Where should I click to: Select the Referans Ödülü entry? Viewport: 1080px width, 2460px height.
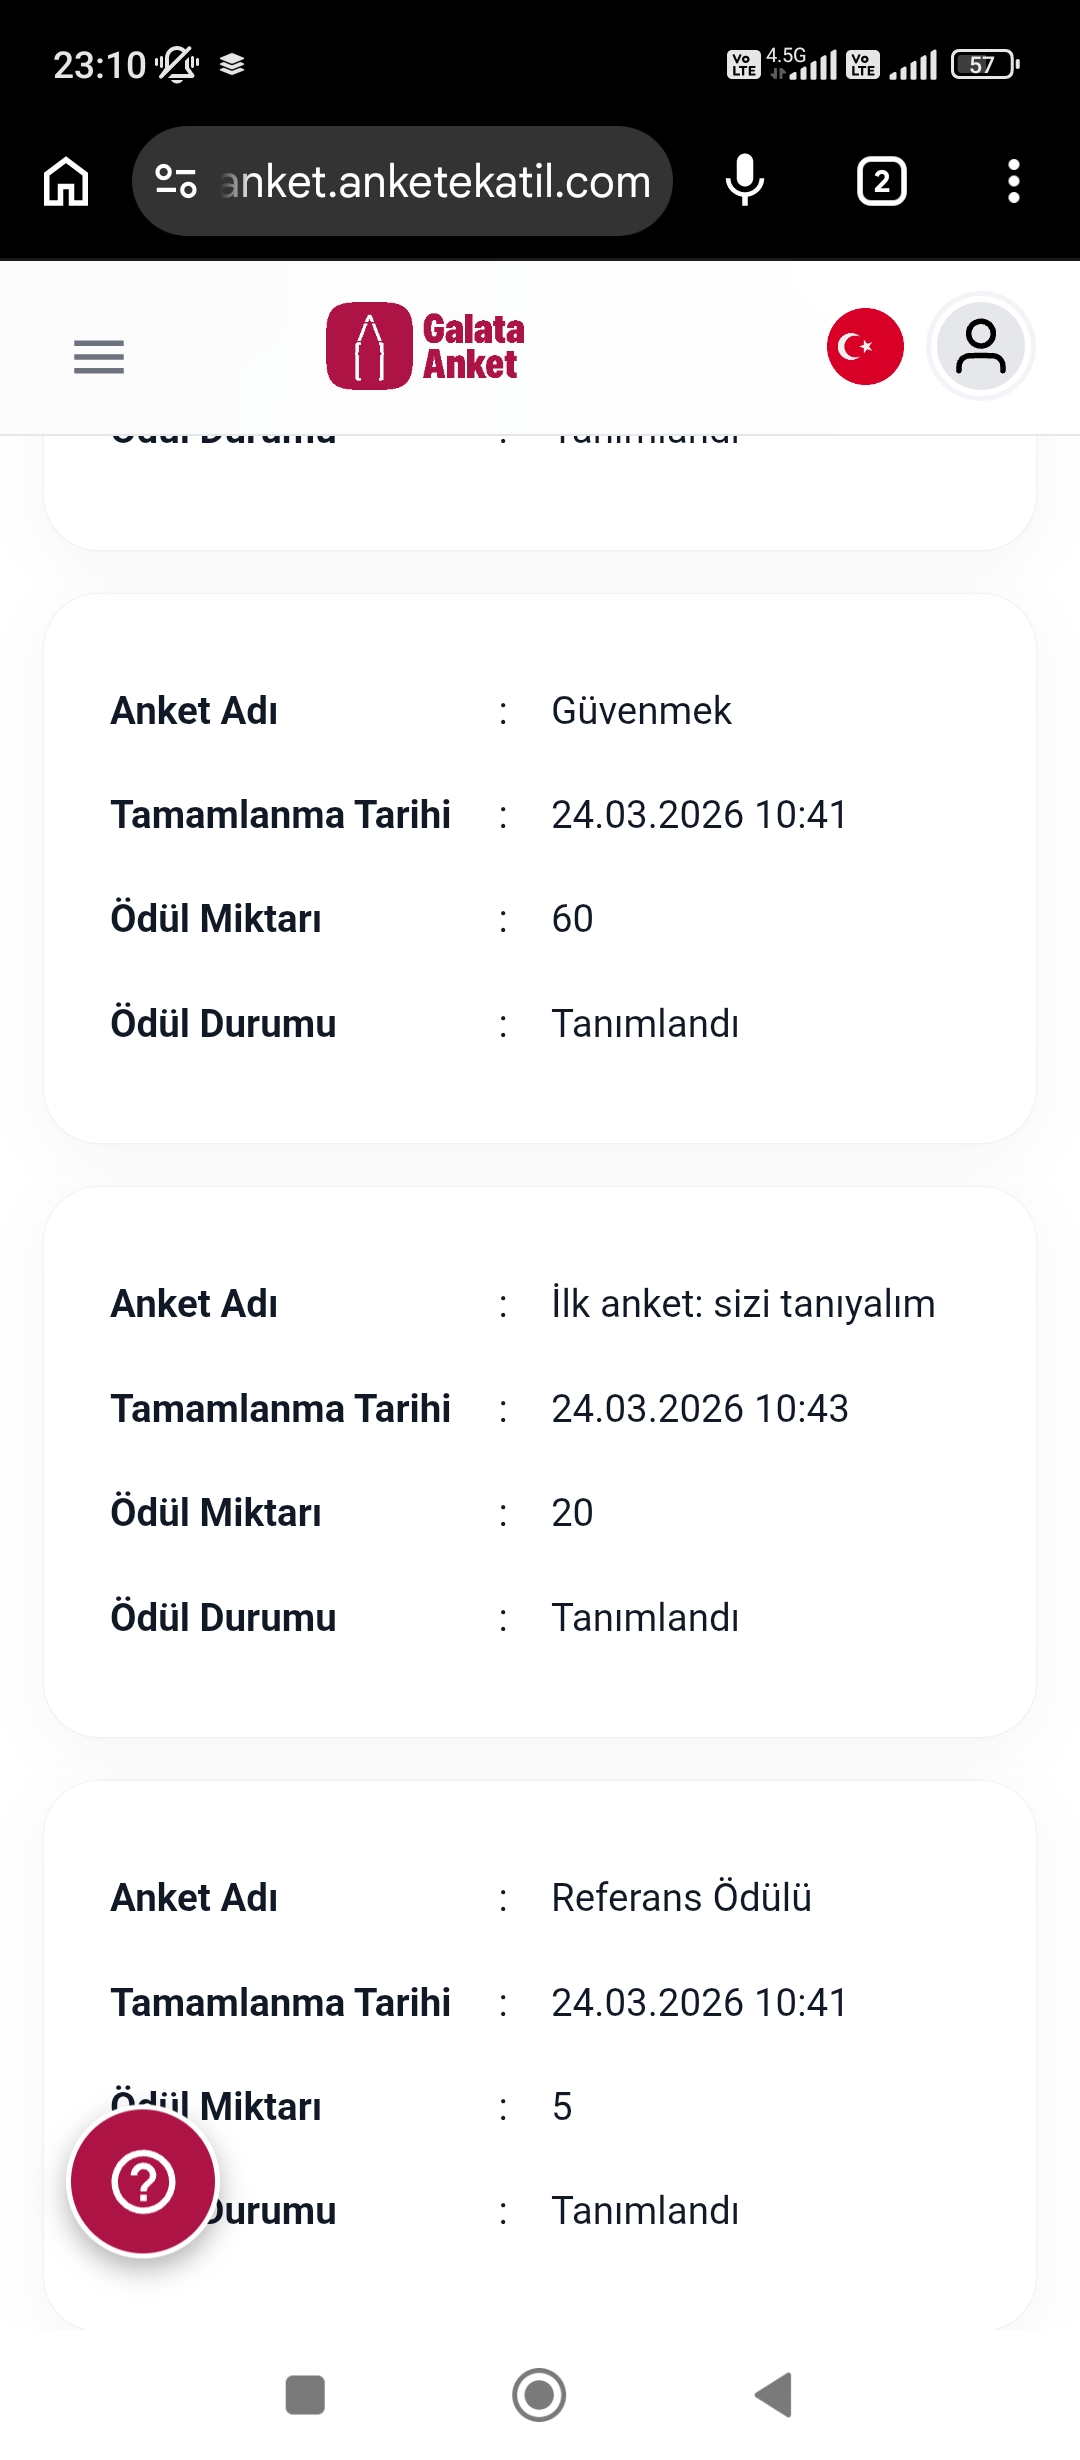pos(681,1898)
